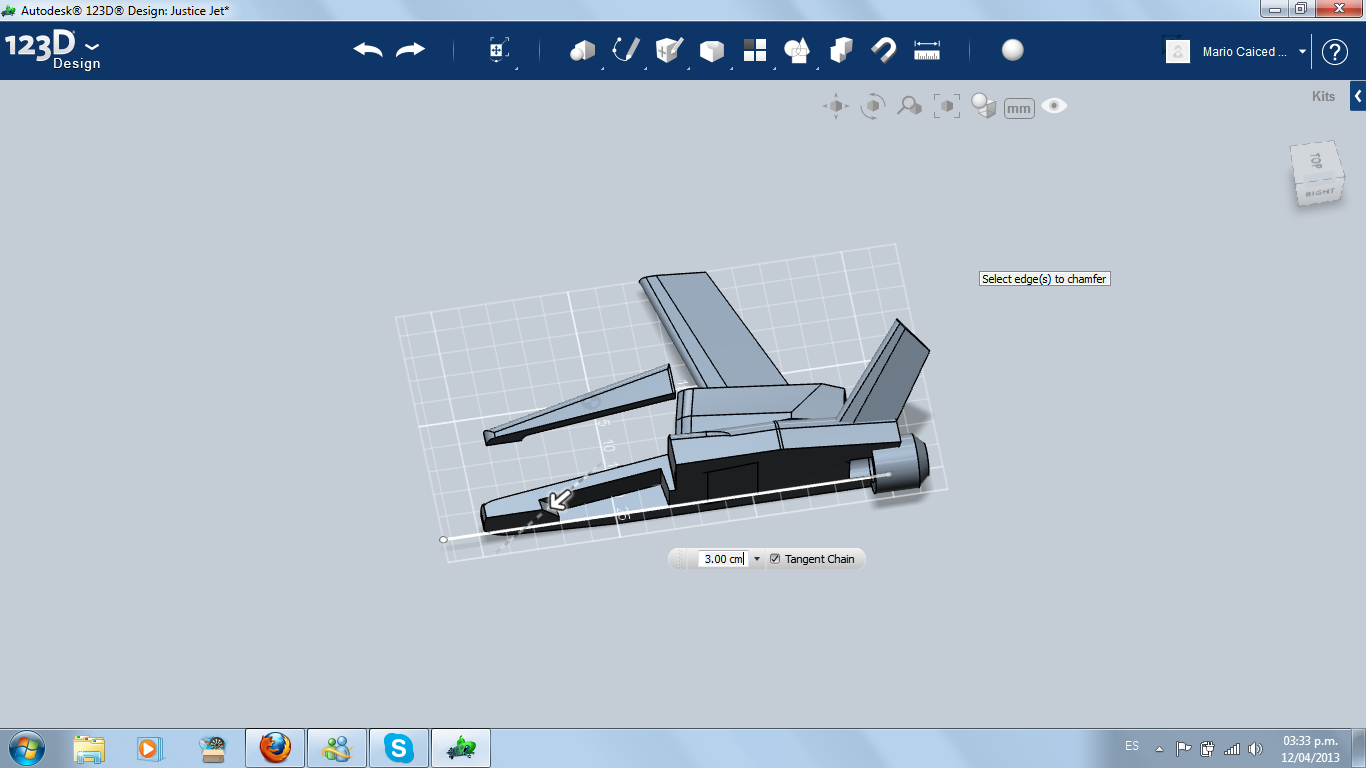Click the 3.00 cm distance field
Image resolution: width=1366 pixels, height=768 pixels.
point(723,559)
